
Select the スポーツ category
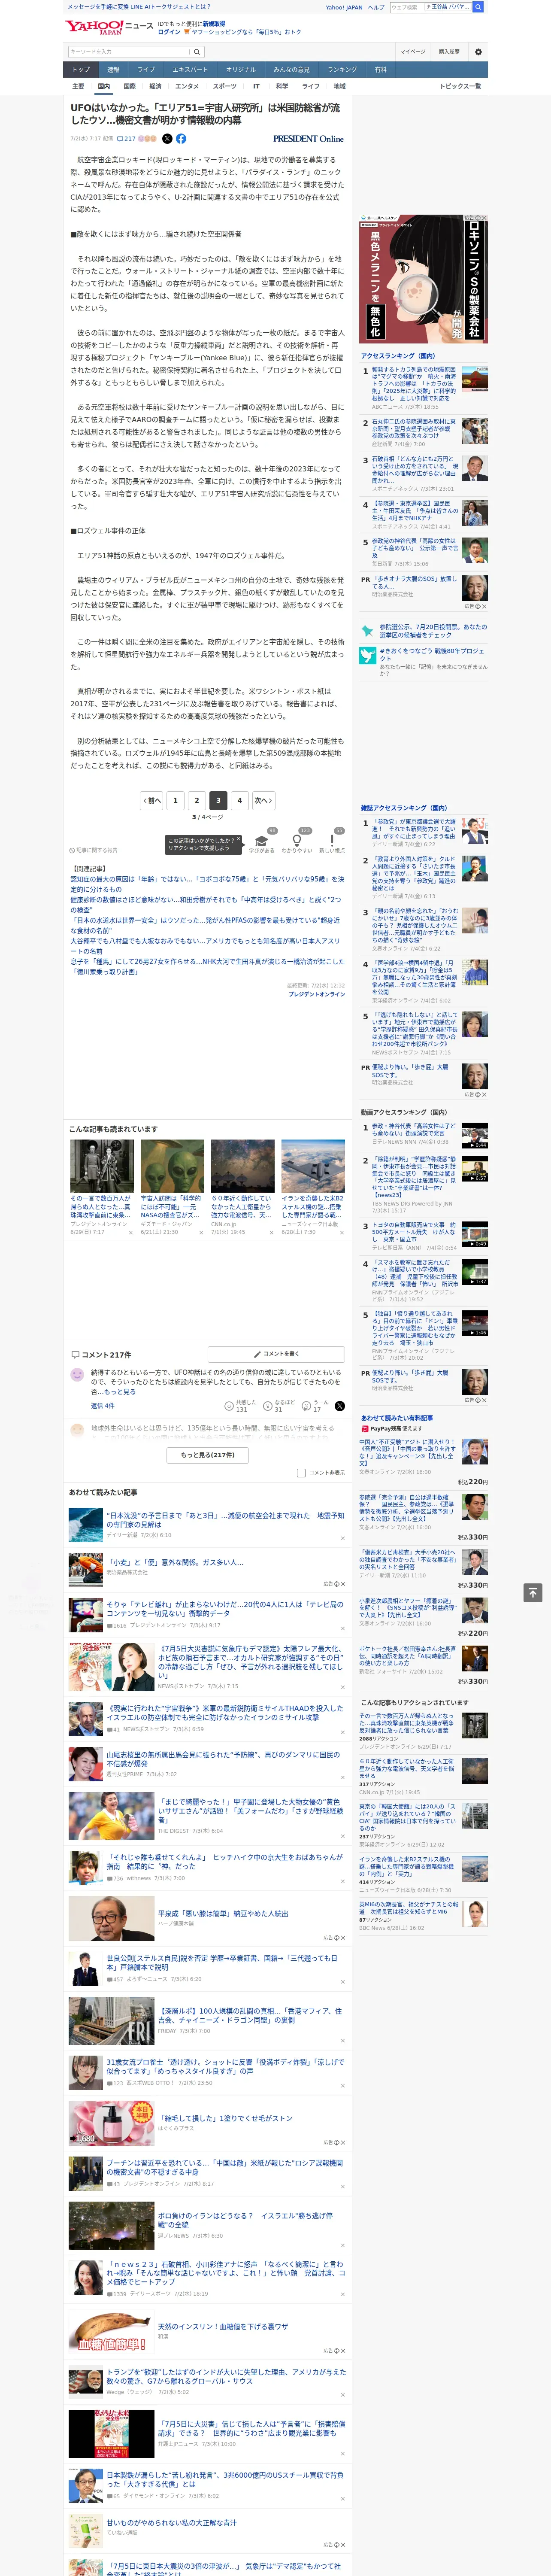click(x=225, y=86)
